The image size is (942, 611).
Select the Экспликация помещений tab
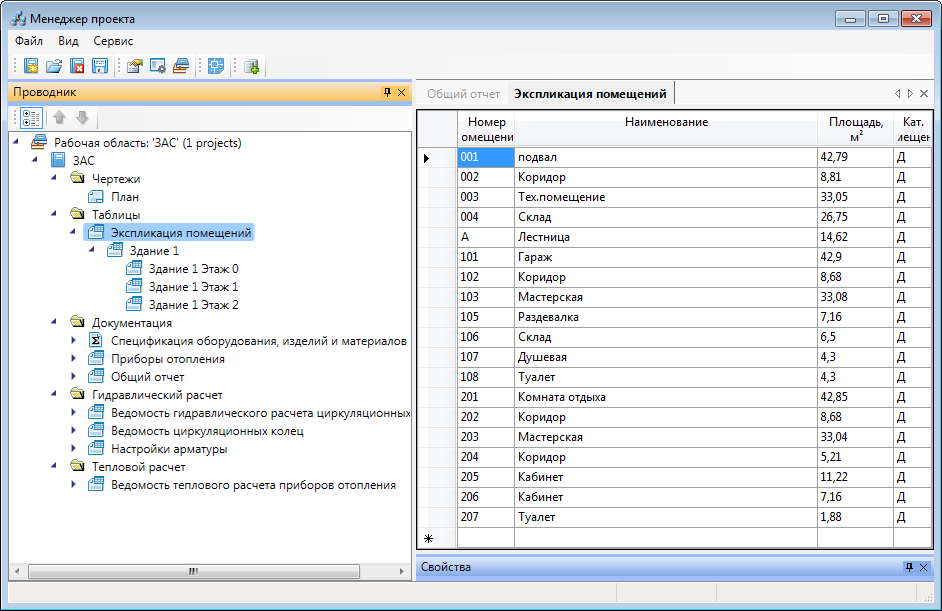pos(591,94)
